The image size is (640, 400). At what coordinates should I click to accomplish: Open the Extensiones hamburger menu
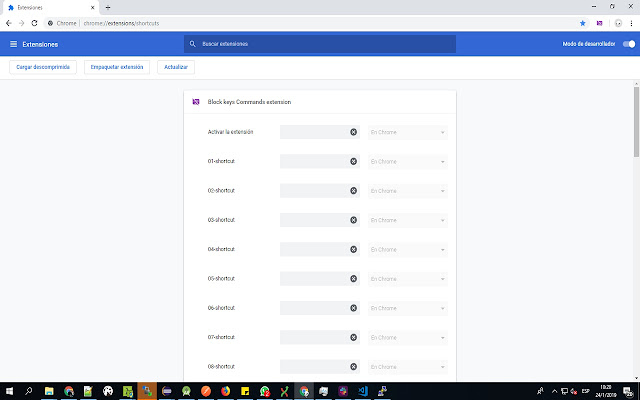coord(13,44)
